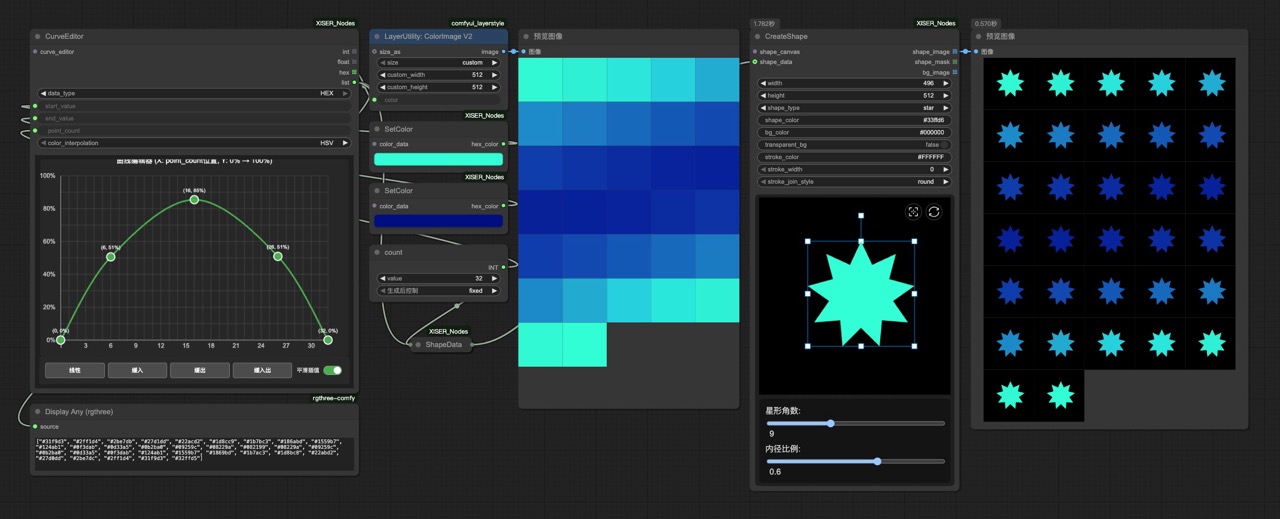The image size is (1280, 519).
Task: Select the curve control point (6, 51%)
Action: (110, 257)
